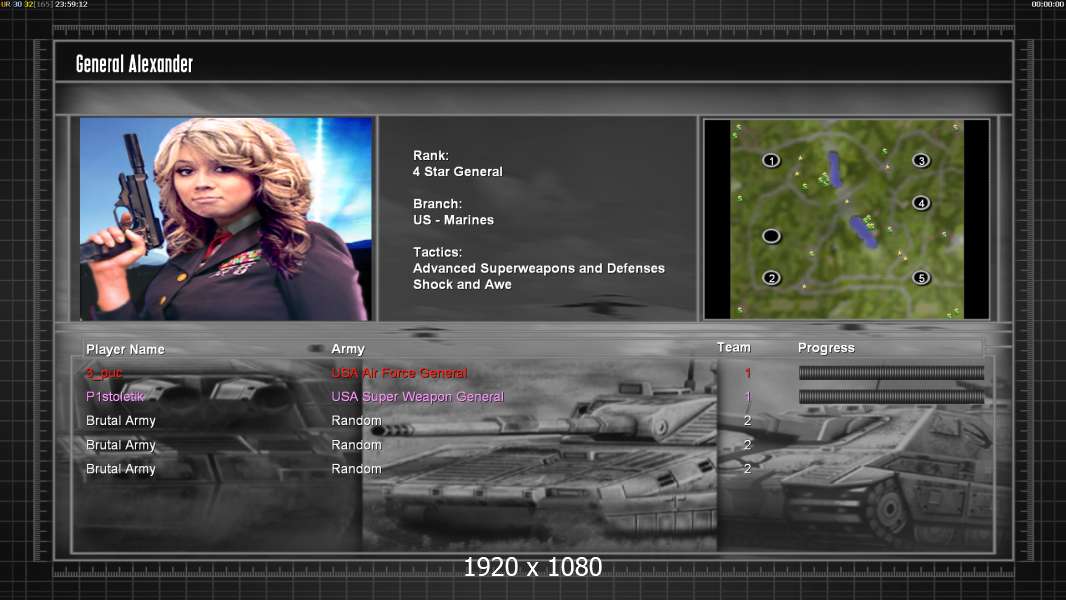Click the 'Player Name' column header
This screenshot has width=1066, height=600.
coord(125,349)
